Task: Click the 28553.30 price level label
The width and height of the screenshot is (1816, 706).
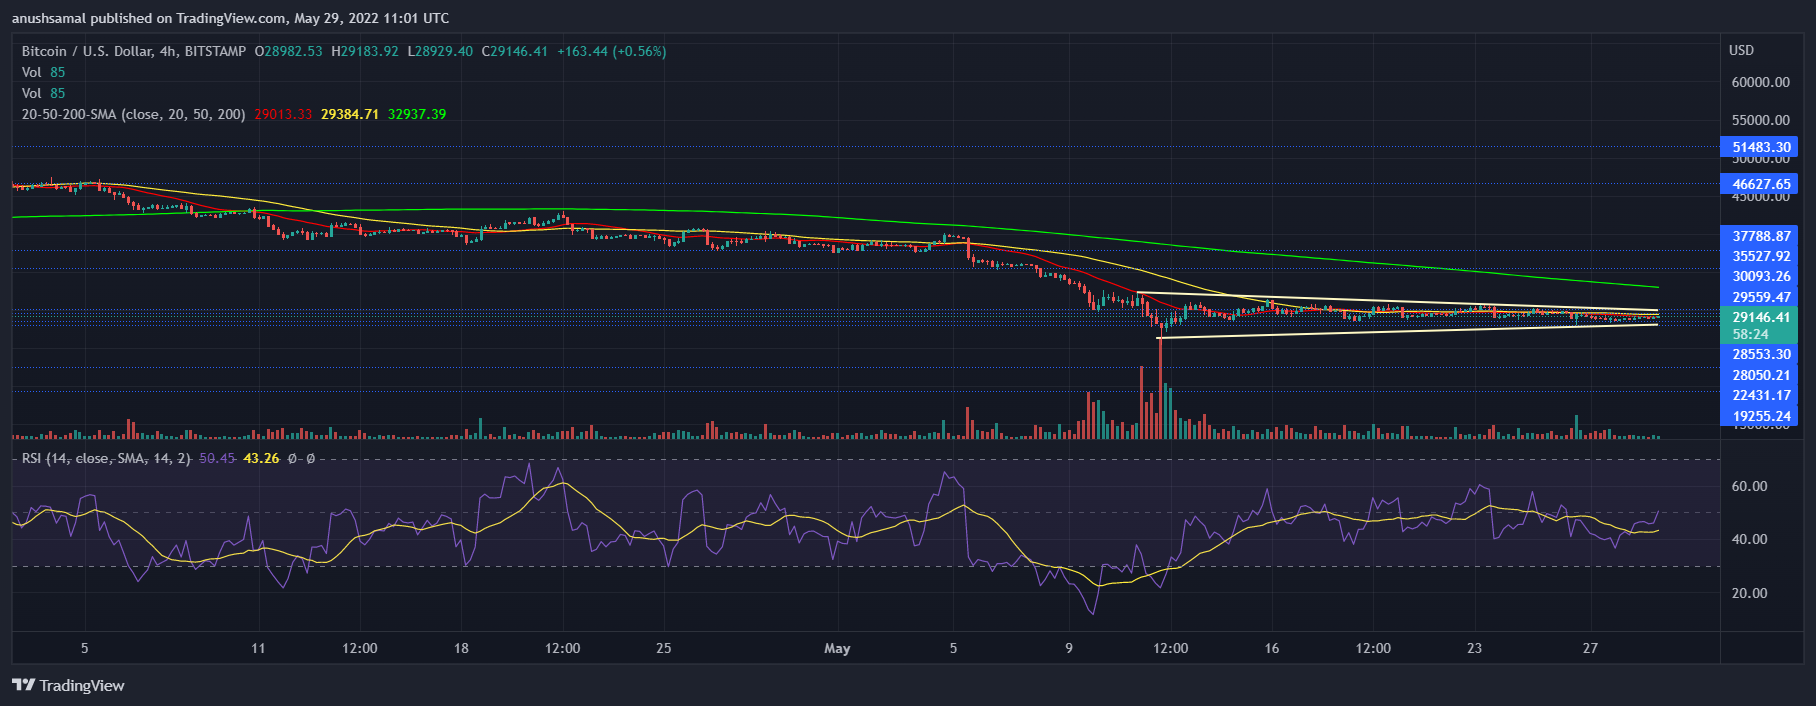Action: pos(1761,354)
